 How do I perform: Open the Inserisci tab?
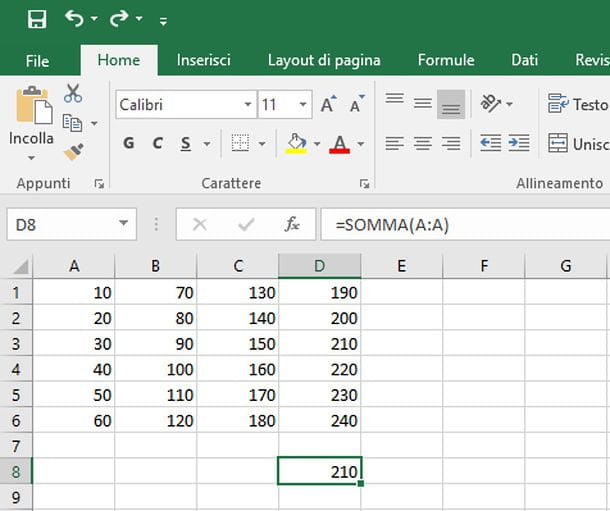tap(203, 60)
